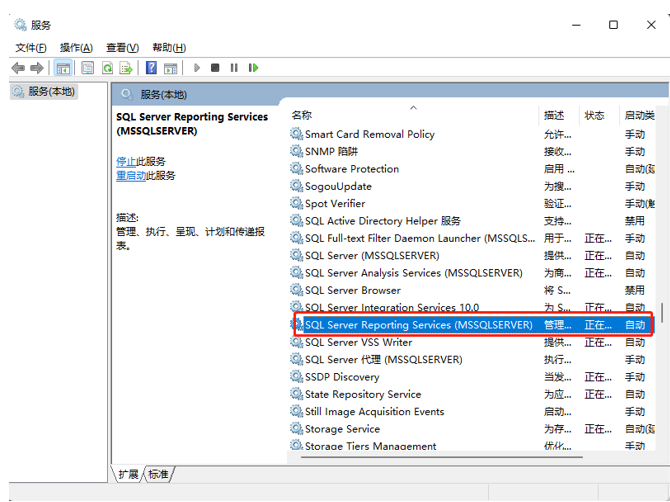
Task: Click the Services gear icon in the title bar
Action: pyautogui.click(x=20, y=25)
